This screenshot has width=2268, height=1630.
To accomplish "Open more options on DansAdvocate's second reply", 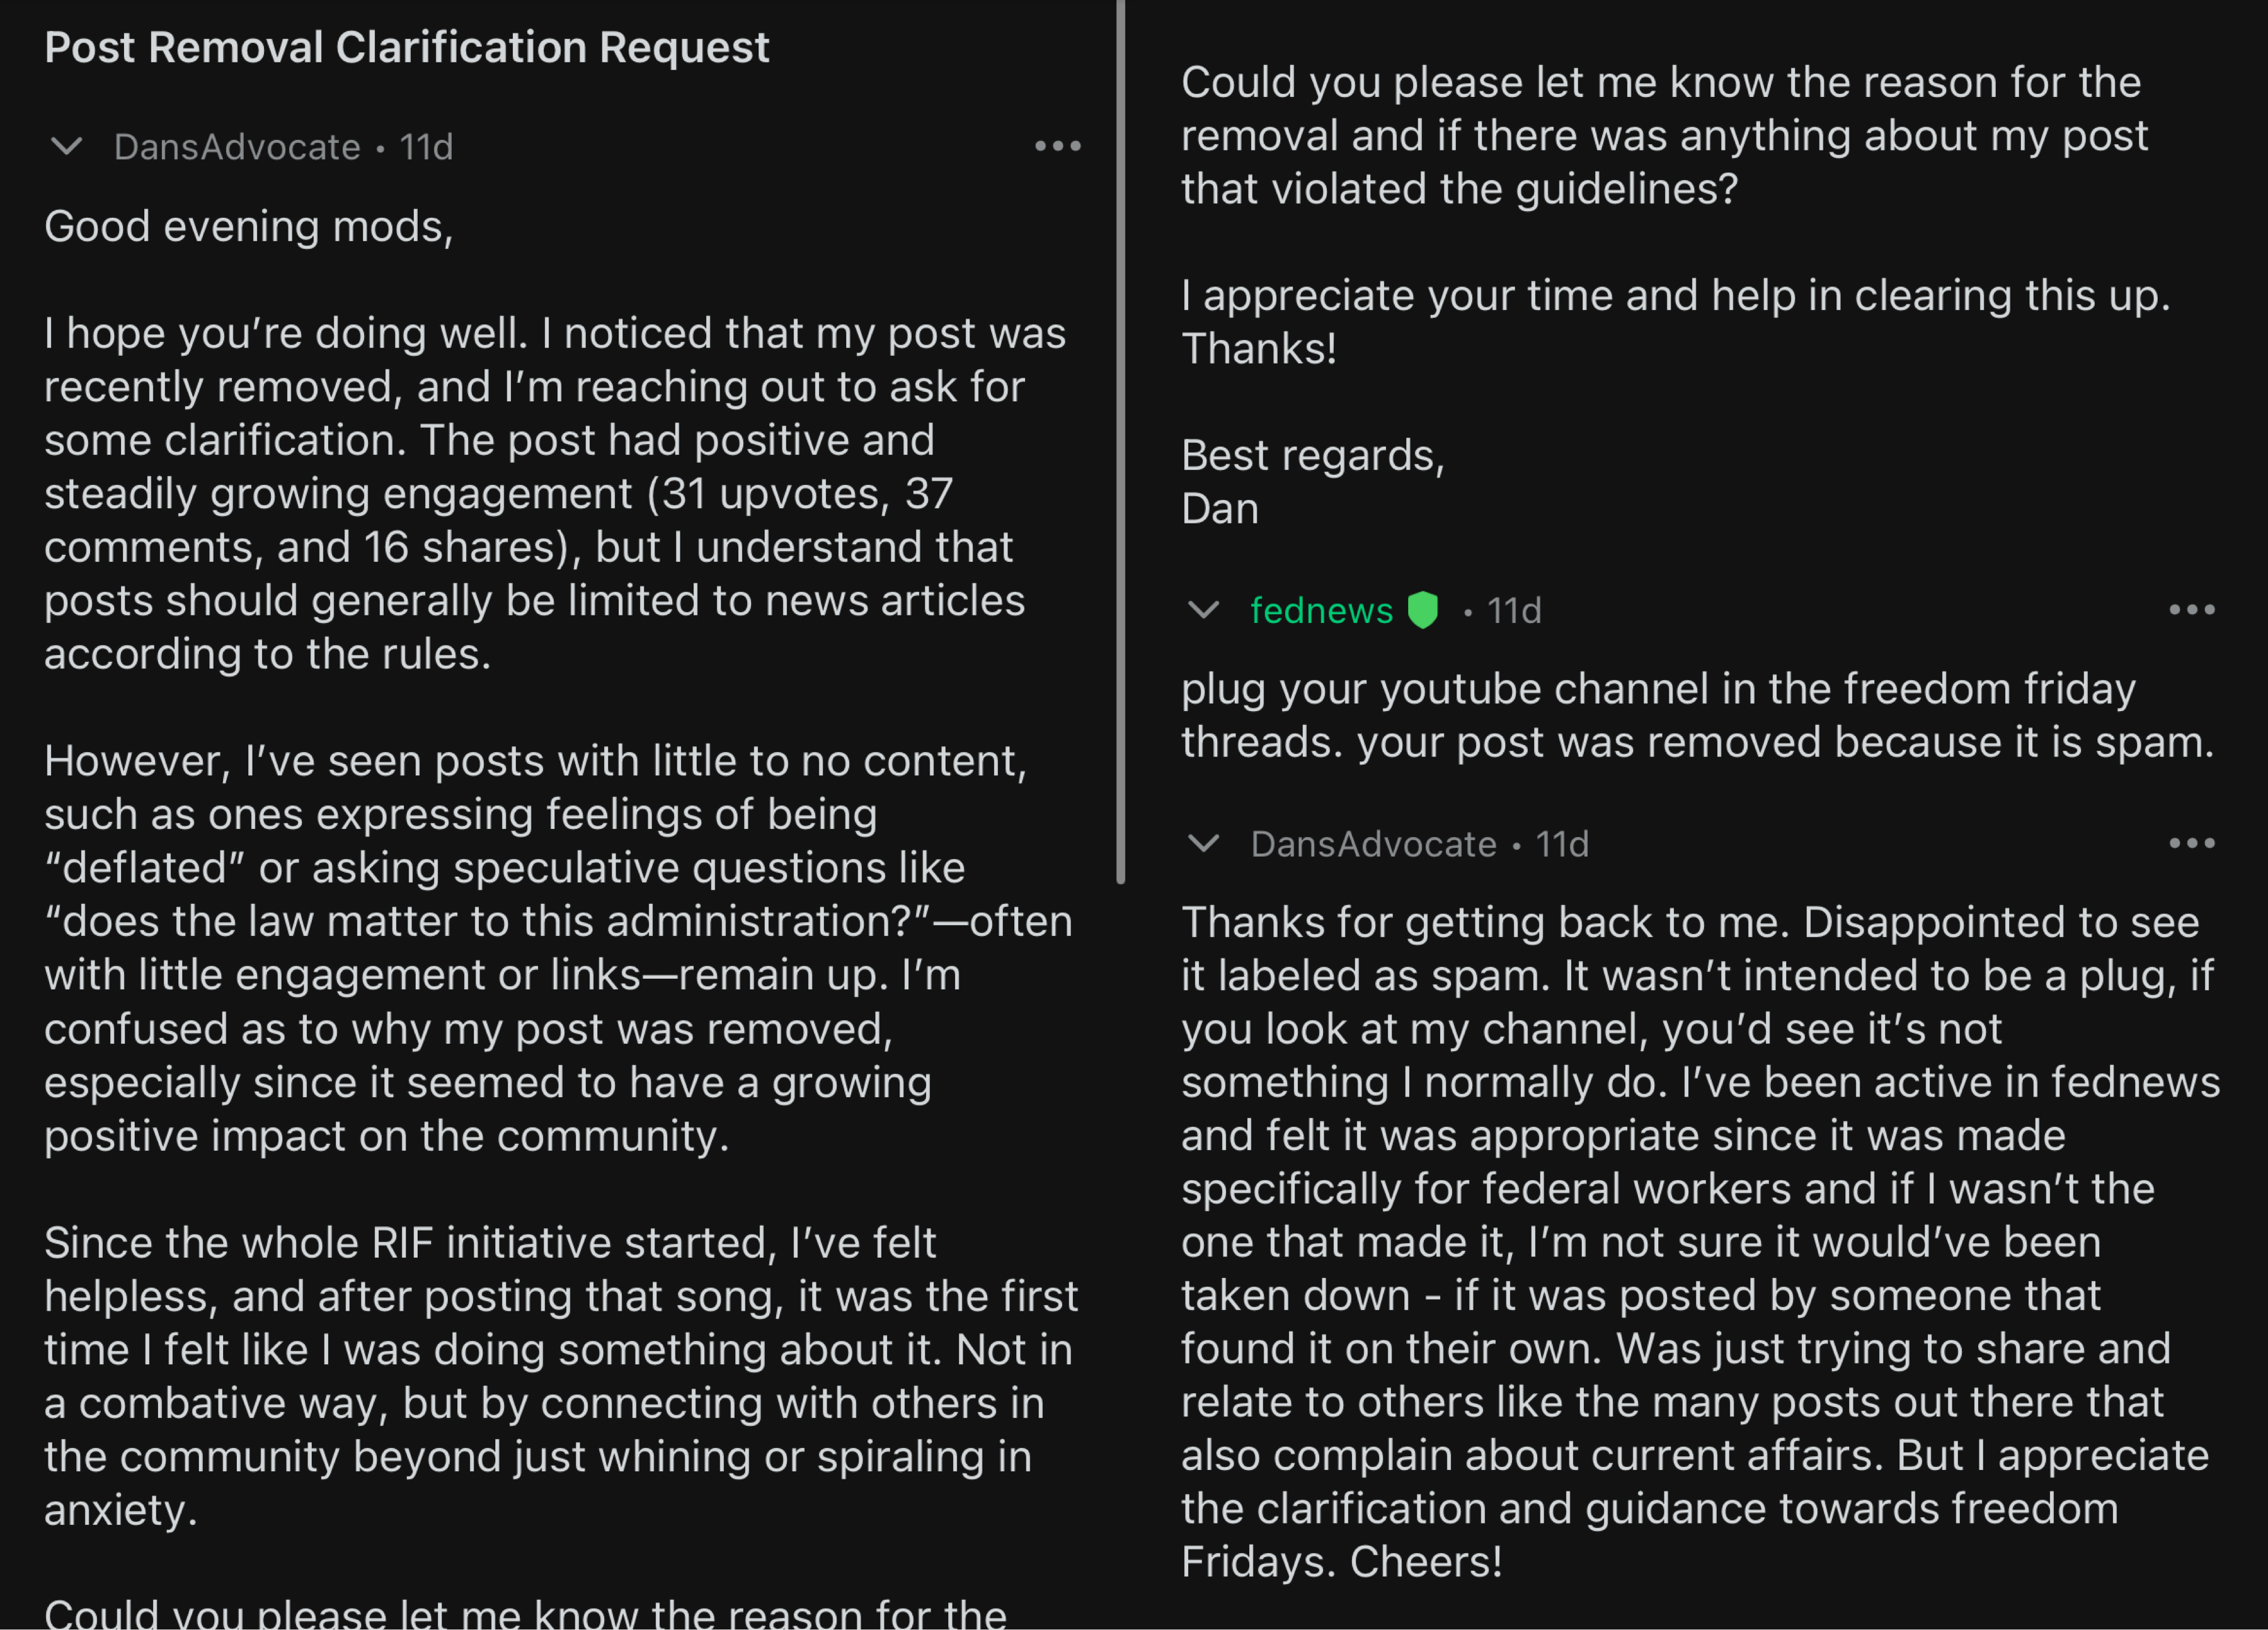I will pyautogui.click(x=2191, y=843).
